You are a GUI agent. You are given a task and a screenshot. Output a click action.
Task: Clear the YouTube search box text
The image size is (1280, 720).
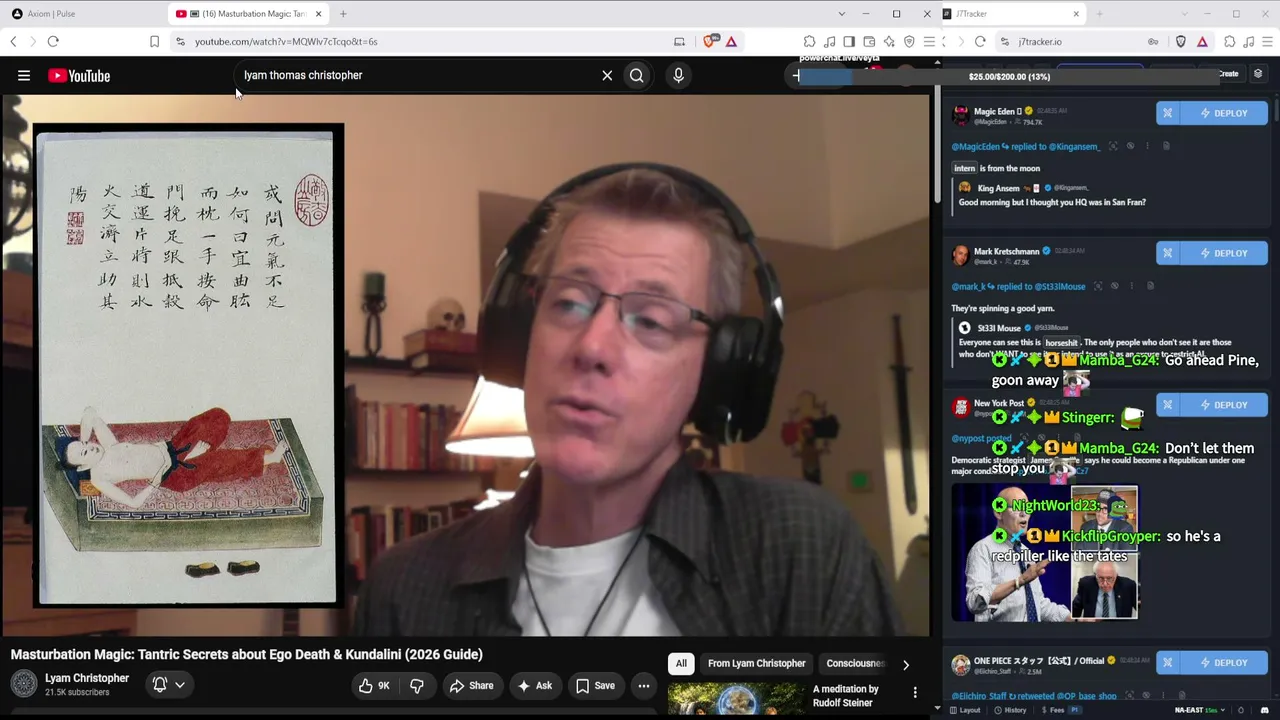pos(607,75)
